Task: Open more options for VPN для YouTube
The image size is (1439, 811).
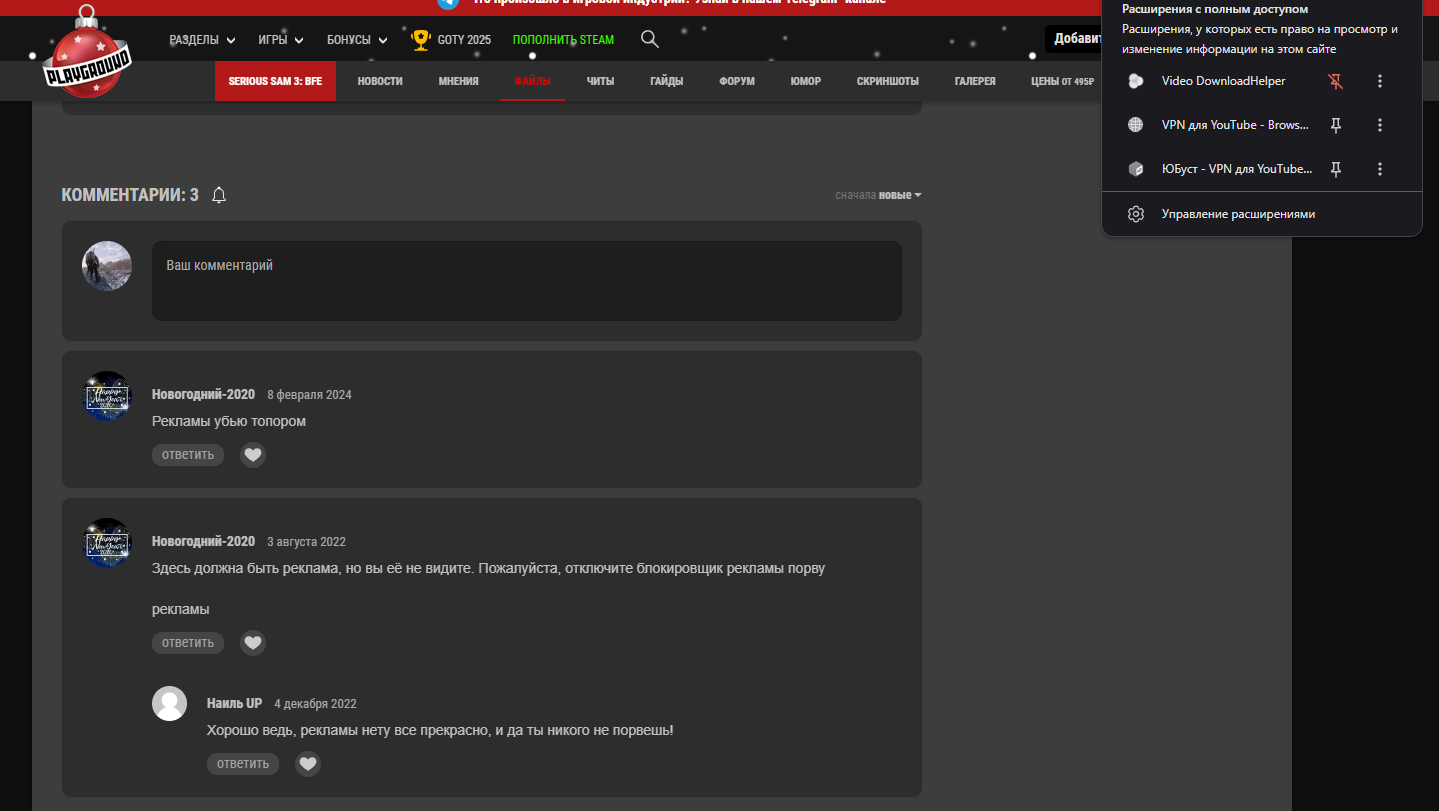Action: [x=1380, y=125]
